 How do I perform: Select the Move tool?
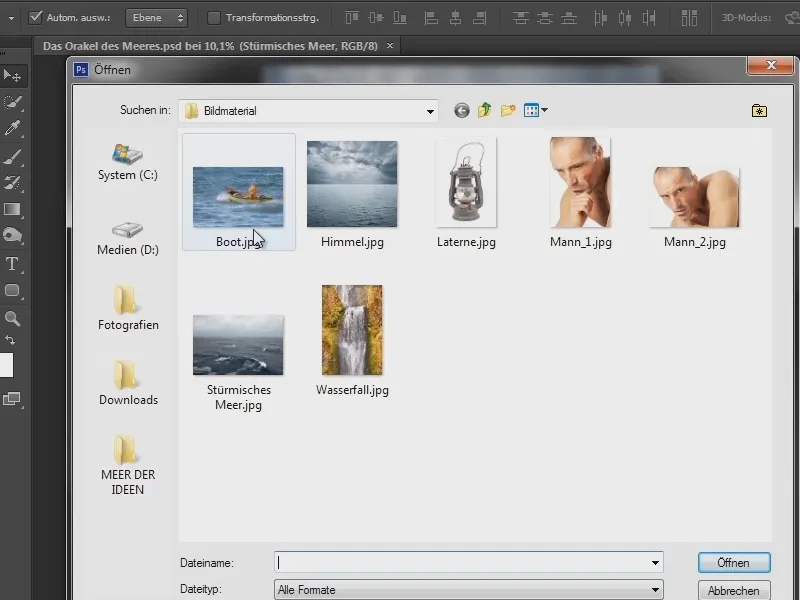click(x=12, y=75)
